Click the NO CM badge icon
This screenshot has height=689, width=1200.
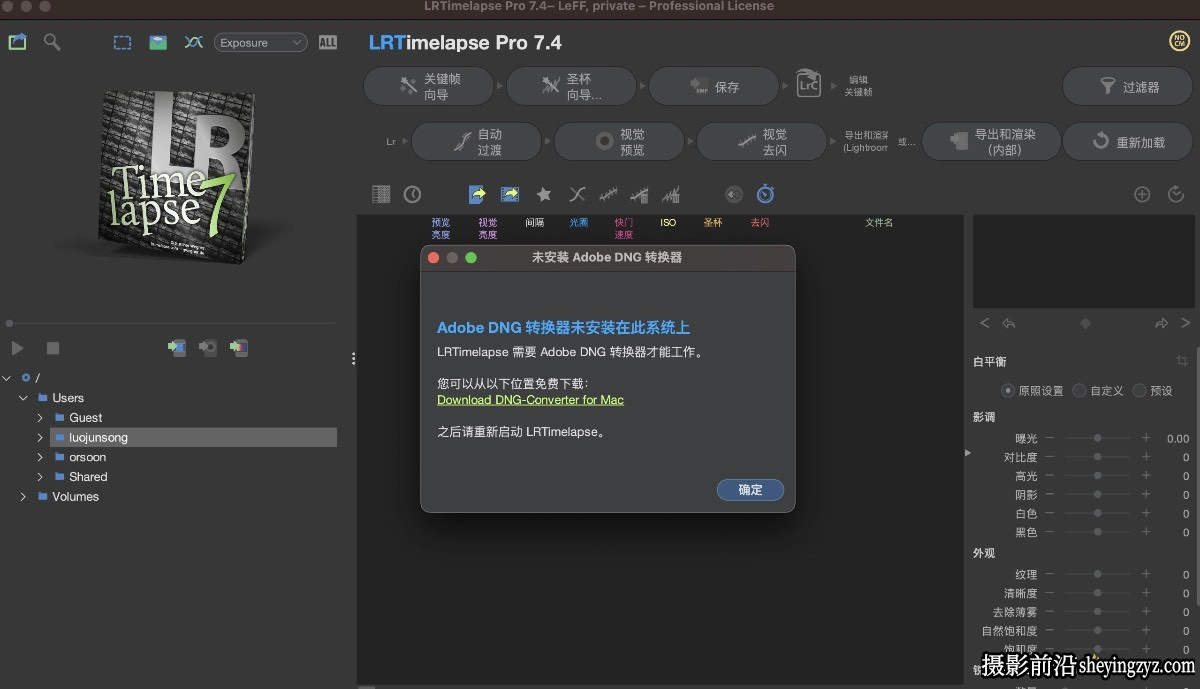[x=1179, y=41]
